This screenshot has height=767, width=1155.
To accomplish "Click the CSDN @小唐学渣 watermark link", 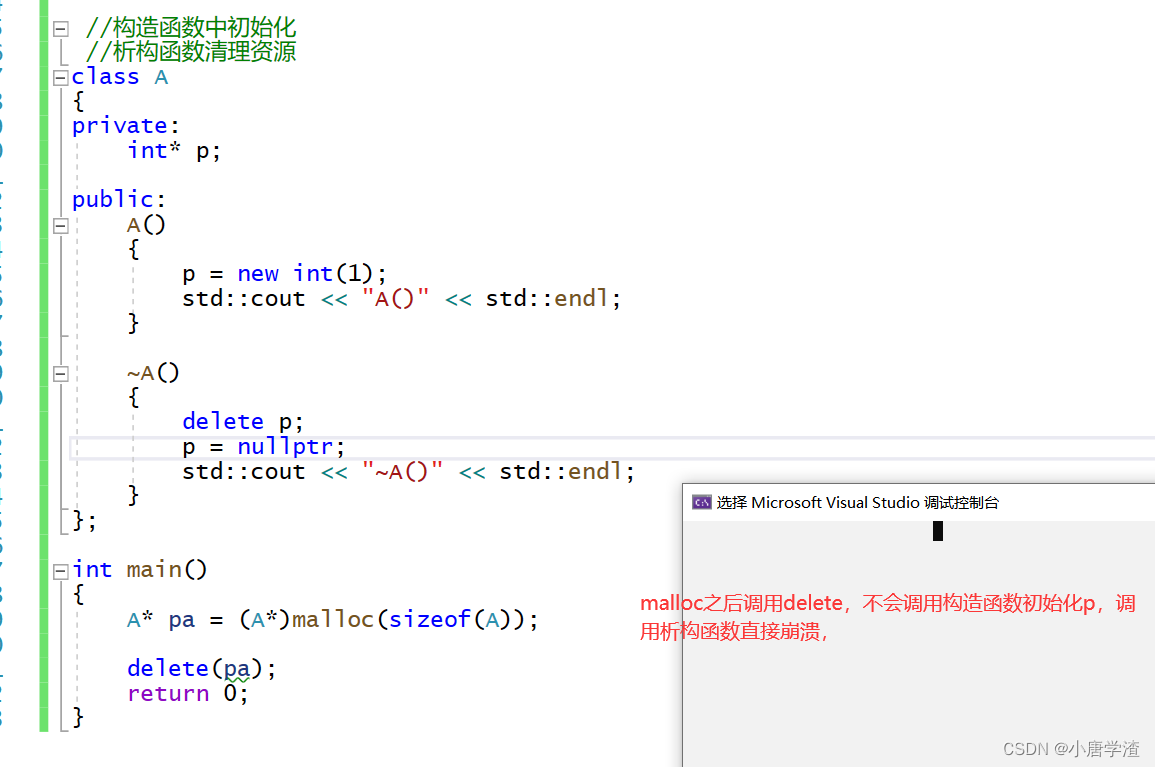I will pos(1070,749).
